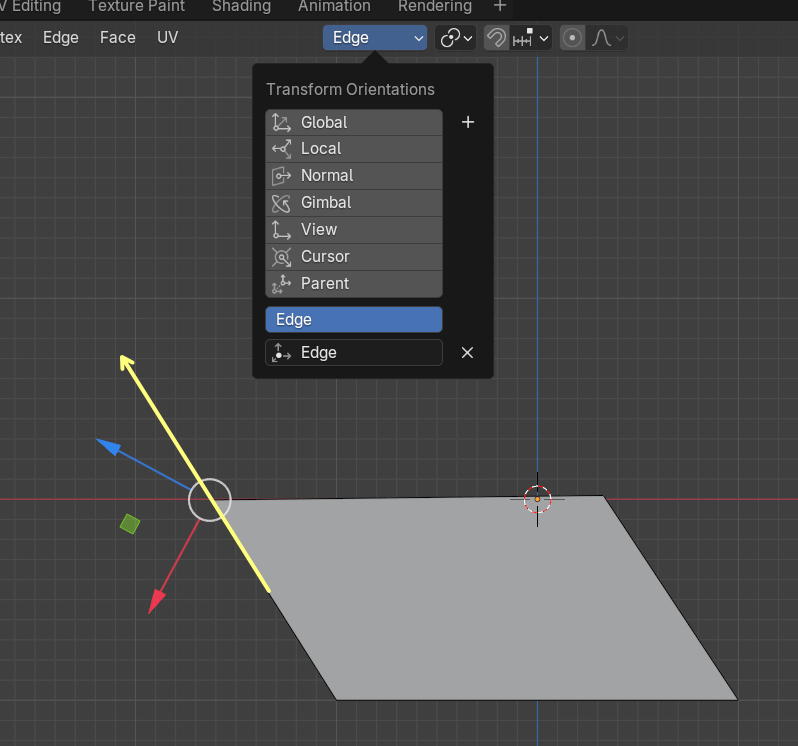Switch to Shading workspace tab
798x746 pixels.
pos(241,7)
